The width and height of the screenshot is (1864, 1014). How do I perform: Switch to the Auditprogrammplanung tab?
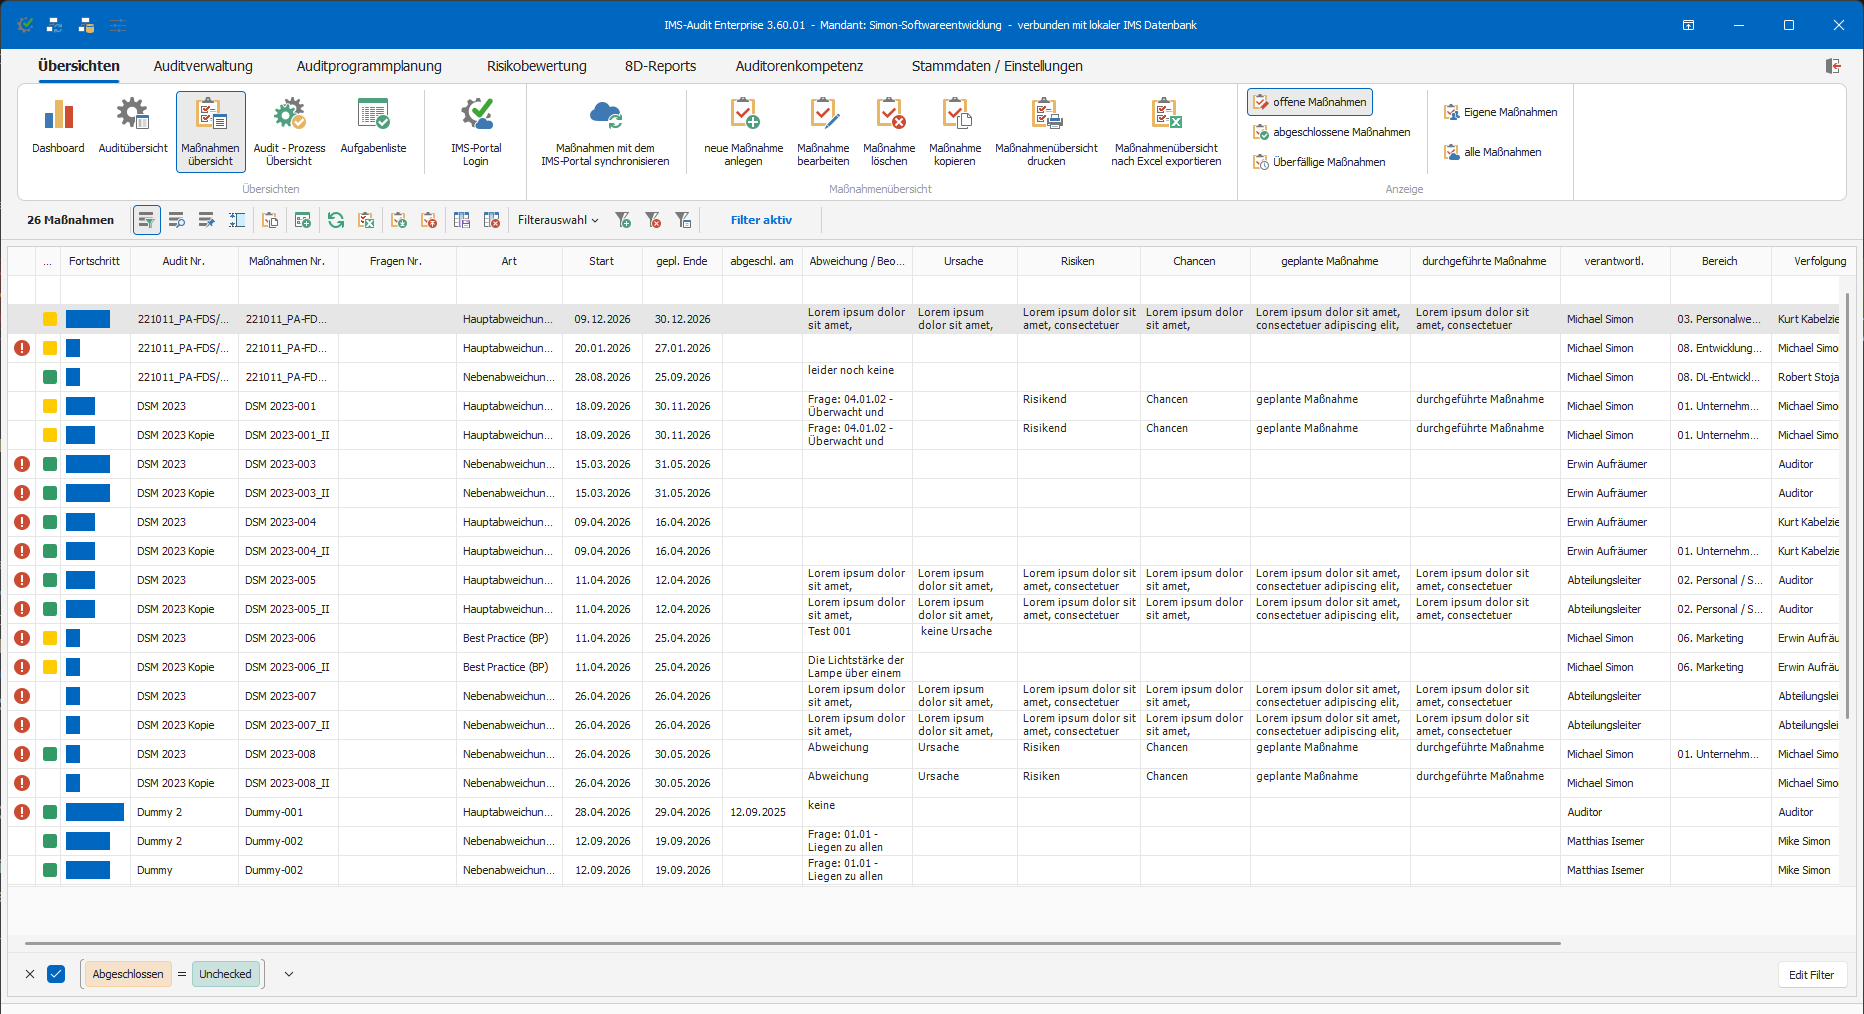tap(369, 66)
